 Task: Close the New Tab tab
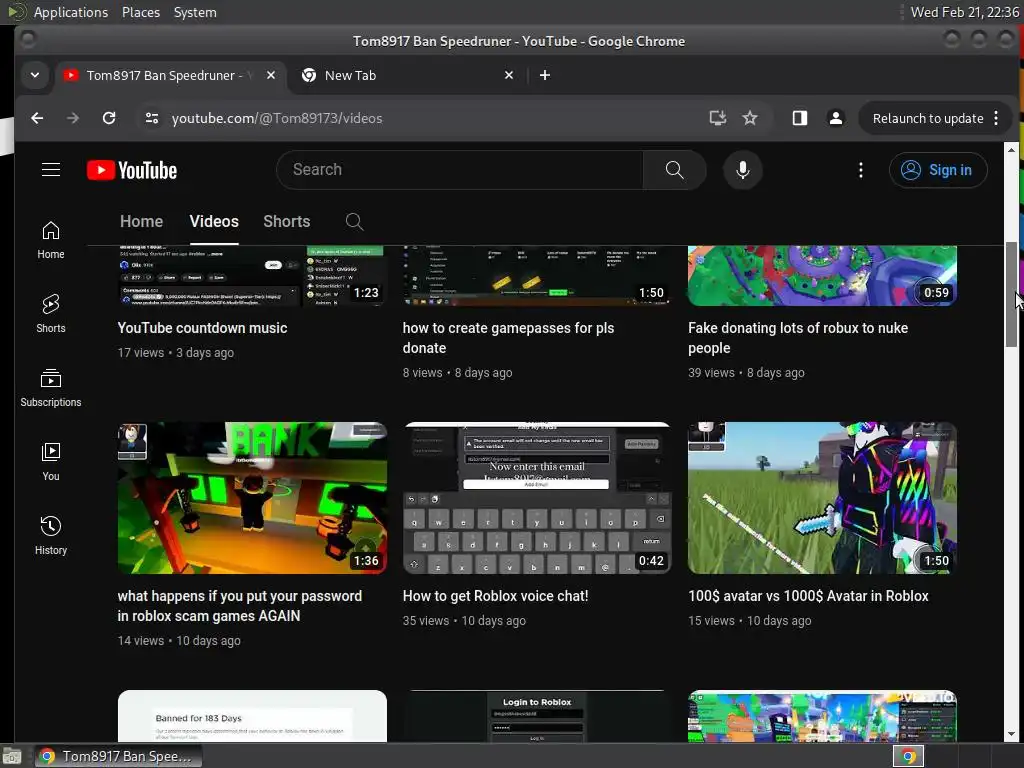coord(509,75)
